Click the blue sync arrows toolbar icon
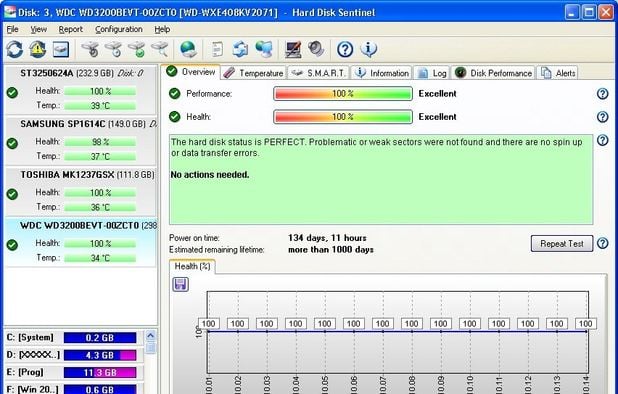The width and height of the screenshot is (618, 394). click(240, 49)
